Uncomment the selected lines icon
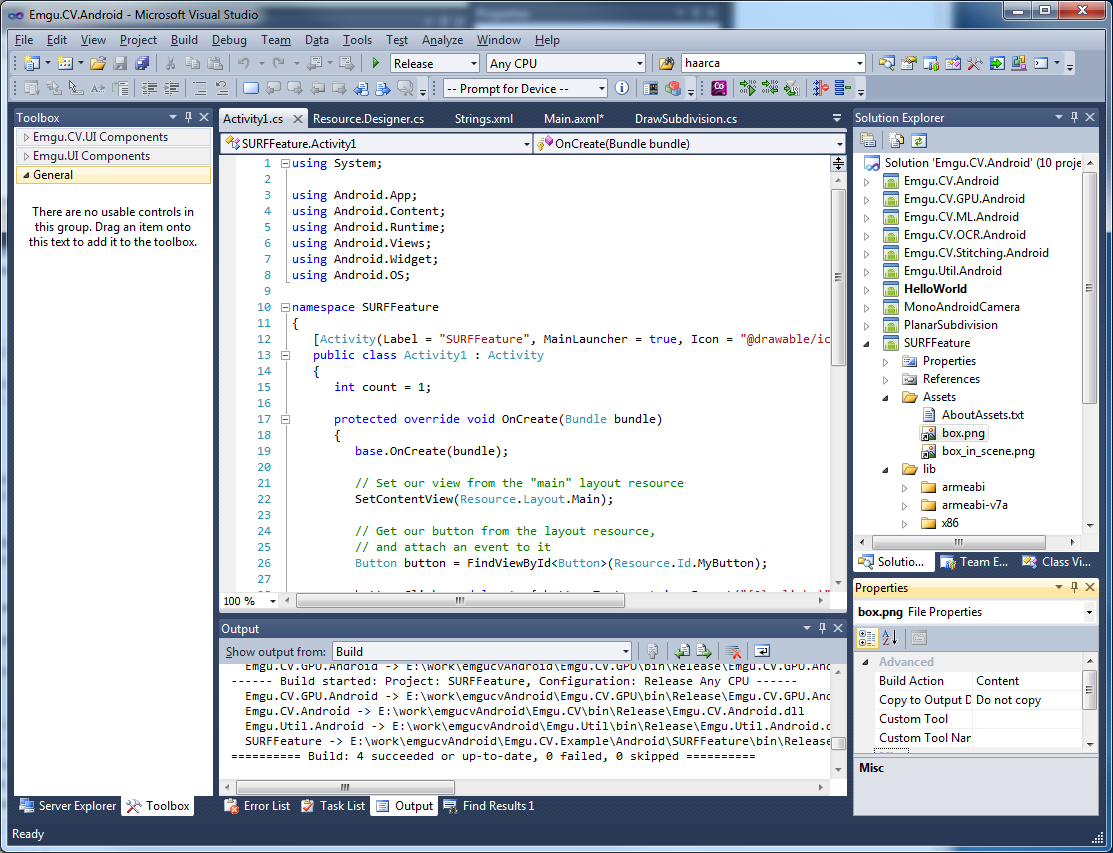This screenshot has width=1113, height=853. (x=221, y=89)
